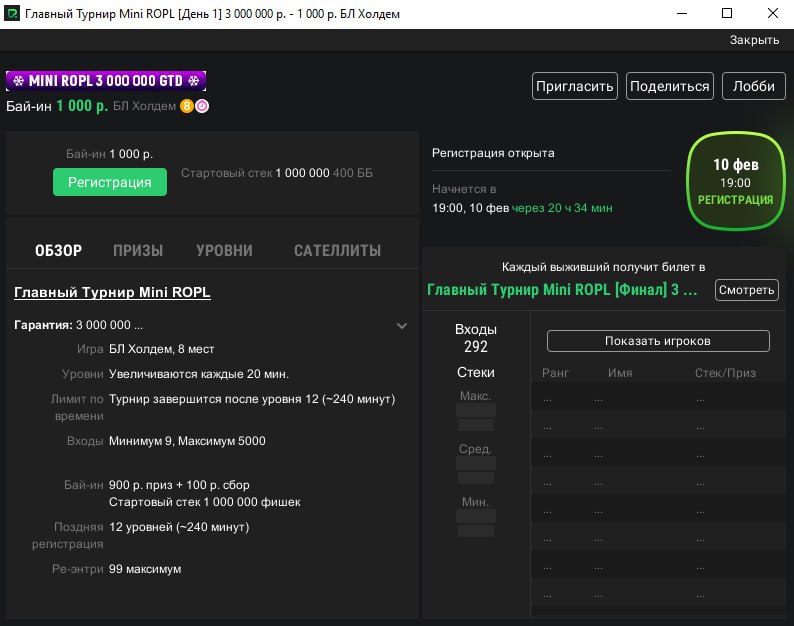Click Закрыть in the top bar
This screenshot has width=794, height=626.
754,40
